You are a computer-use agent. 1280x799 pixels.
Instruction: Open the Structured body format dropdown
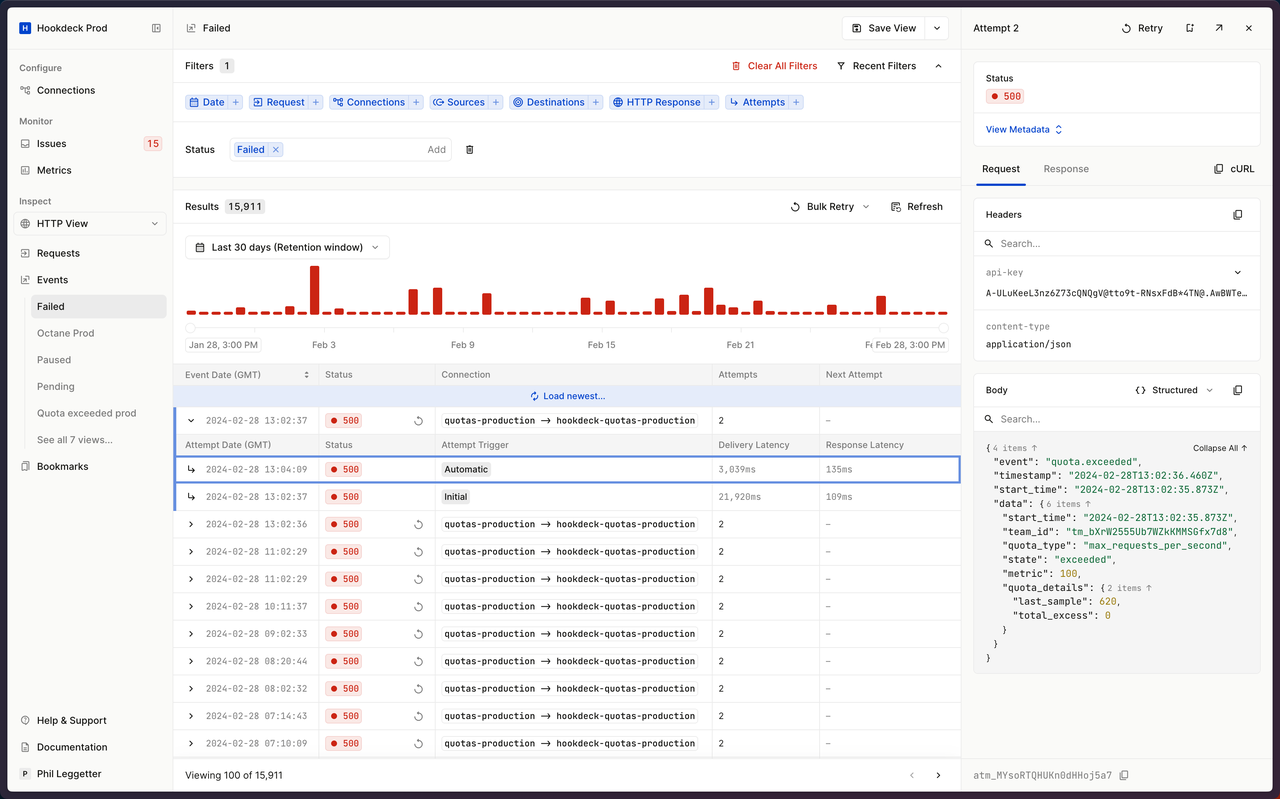1174,390
